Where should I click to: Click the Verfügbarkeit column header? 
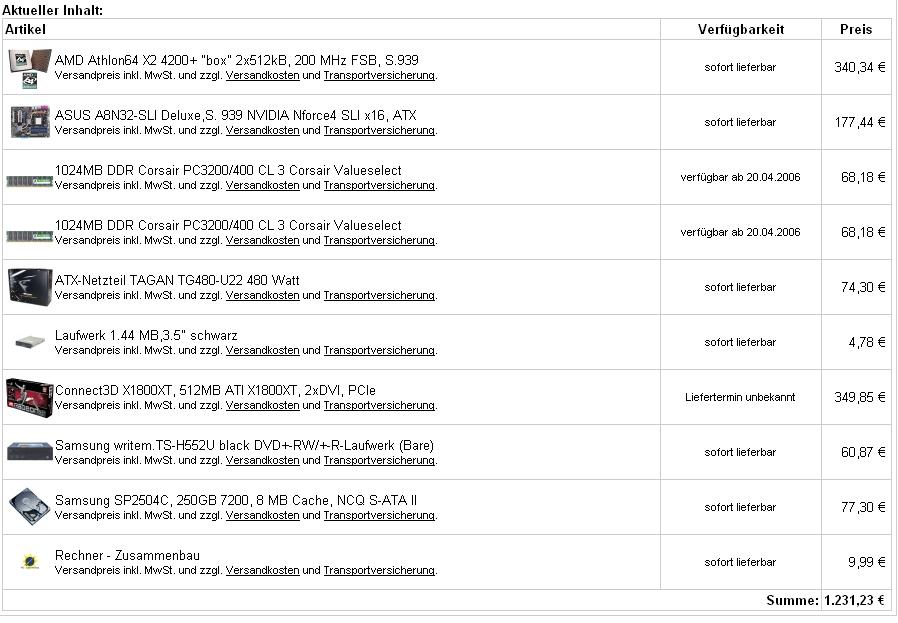[741, 30]
